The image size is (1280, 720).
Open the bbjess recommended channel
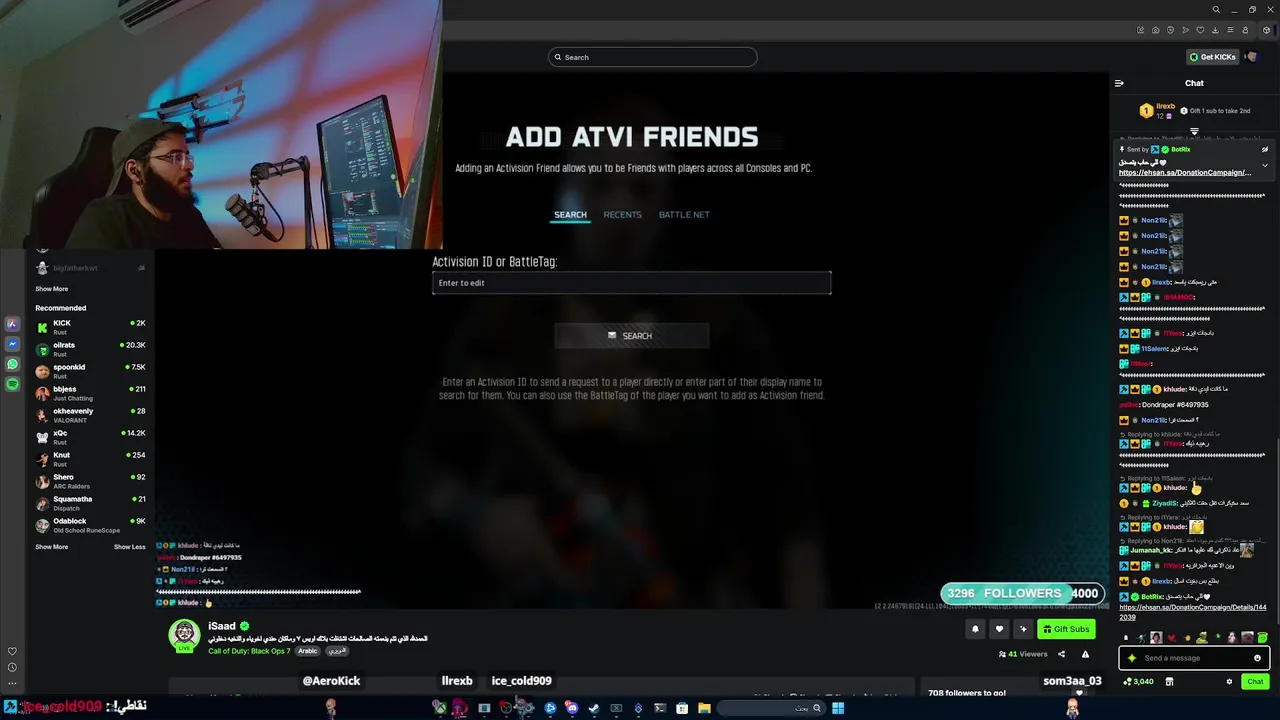tap(90, 393)
